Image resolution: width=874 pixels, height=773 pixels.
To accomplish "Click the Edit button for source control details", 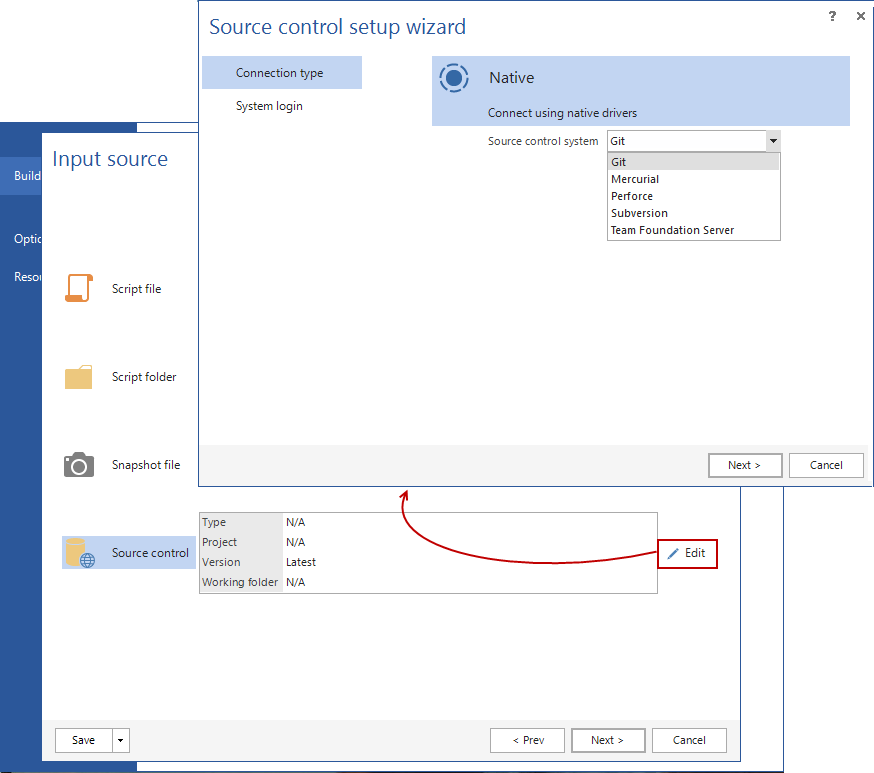I will click(687, 553).
